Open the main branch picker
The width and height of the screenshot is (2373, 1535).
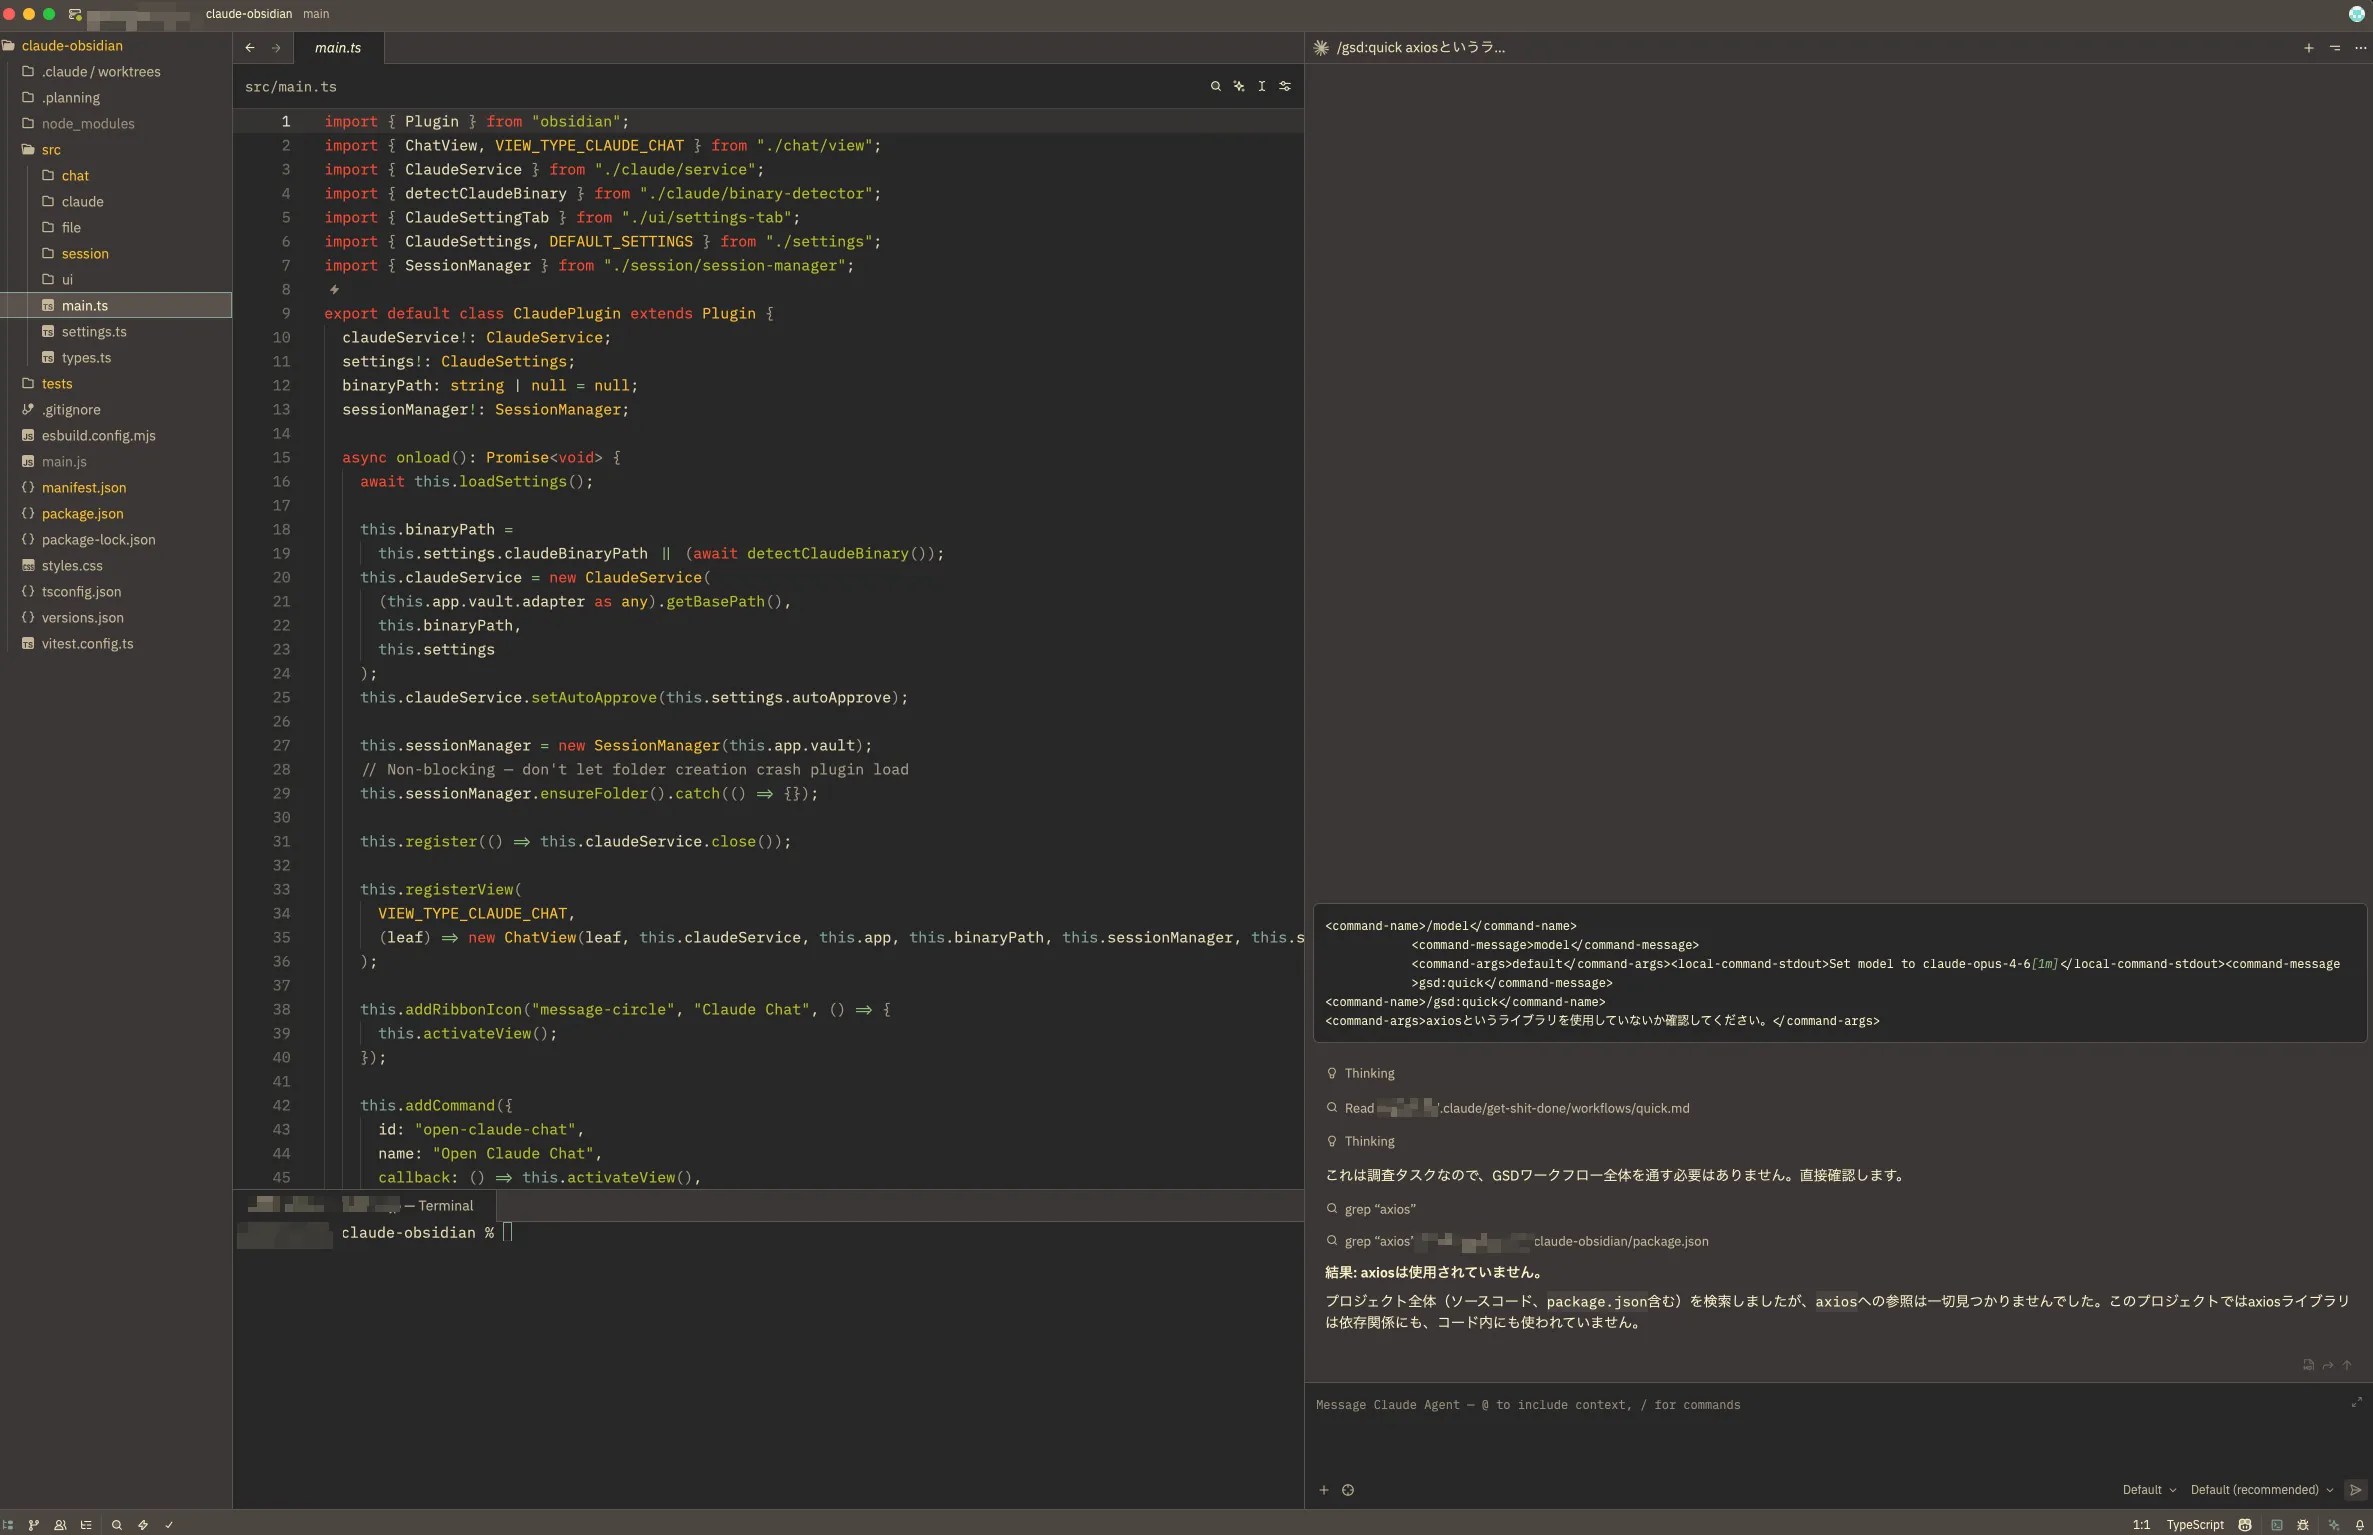pyautogui.click(x=316, y=14)
